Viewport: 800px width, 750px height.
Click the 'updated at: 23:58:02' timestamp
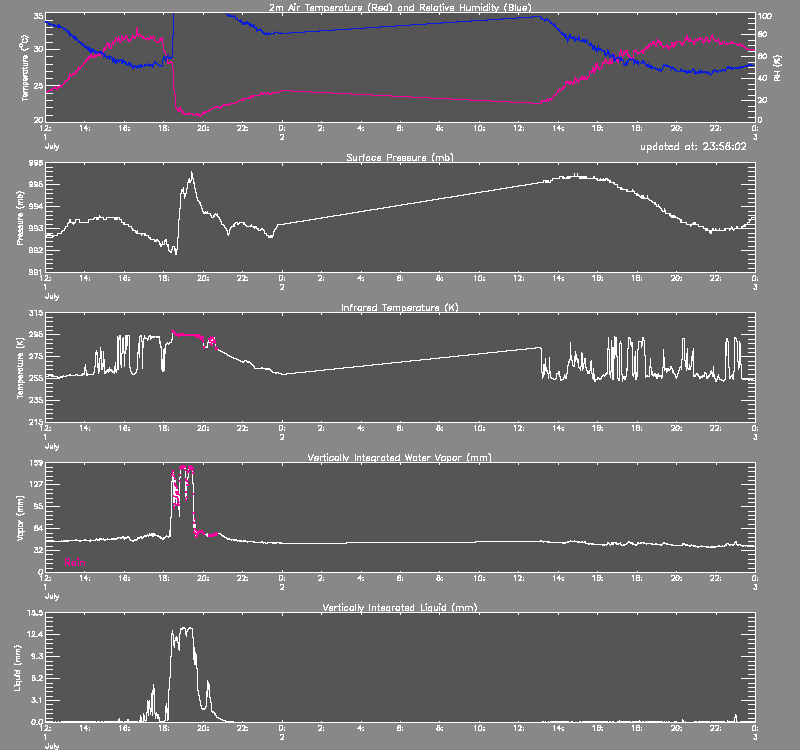693,146
